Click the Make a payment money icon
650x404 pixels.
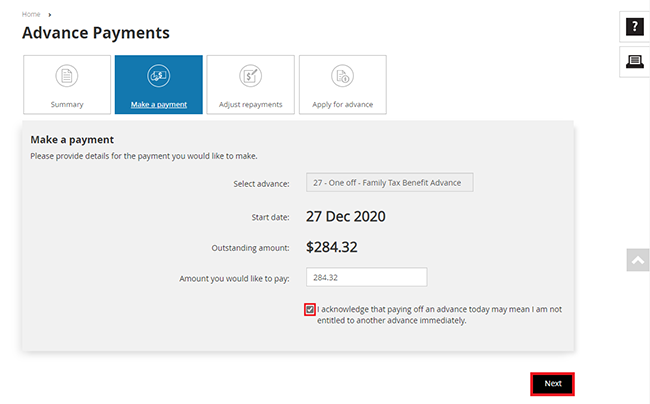158,76
